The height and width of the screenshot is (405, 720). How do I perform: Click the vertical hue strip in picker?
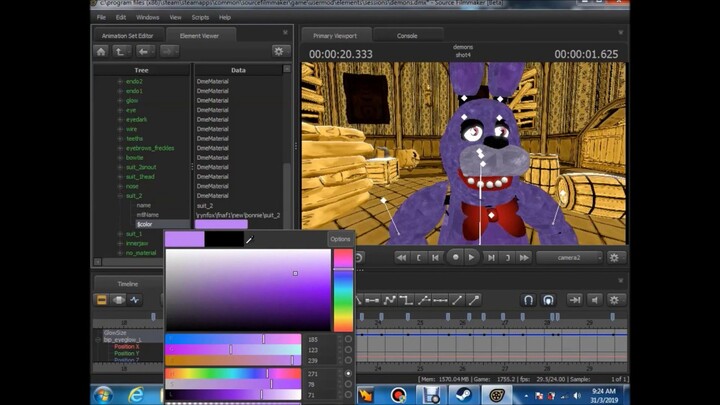pos(343,290)
